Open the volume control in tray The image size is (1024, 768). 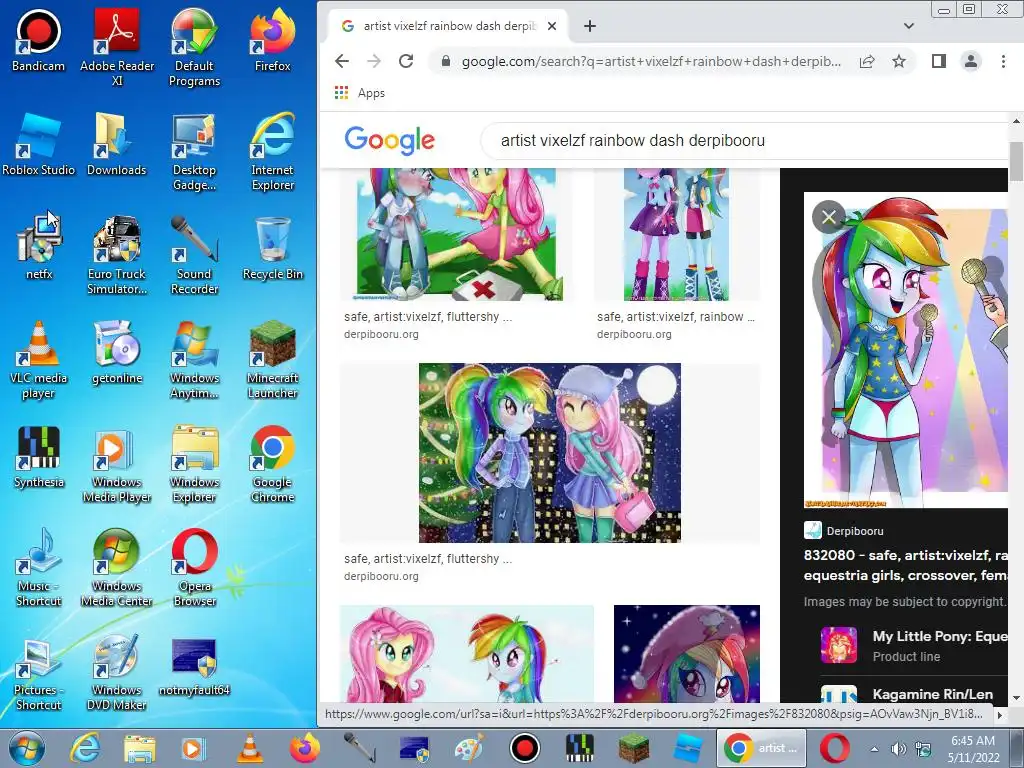(x=899, y=749)
